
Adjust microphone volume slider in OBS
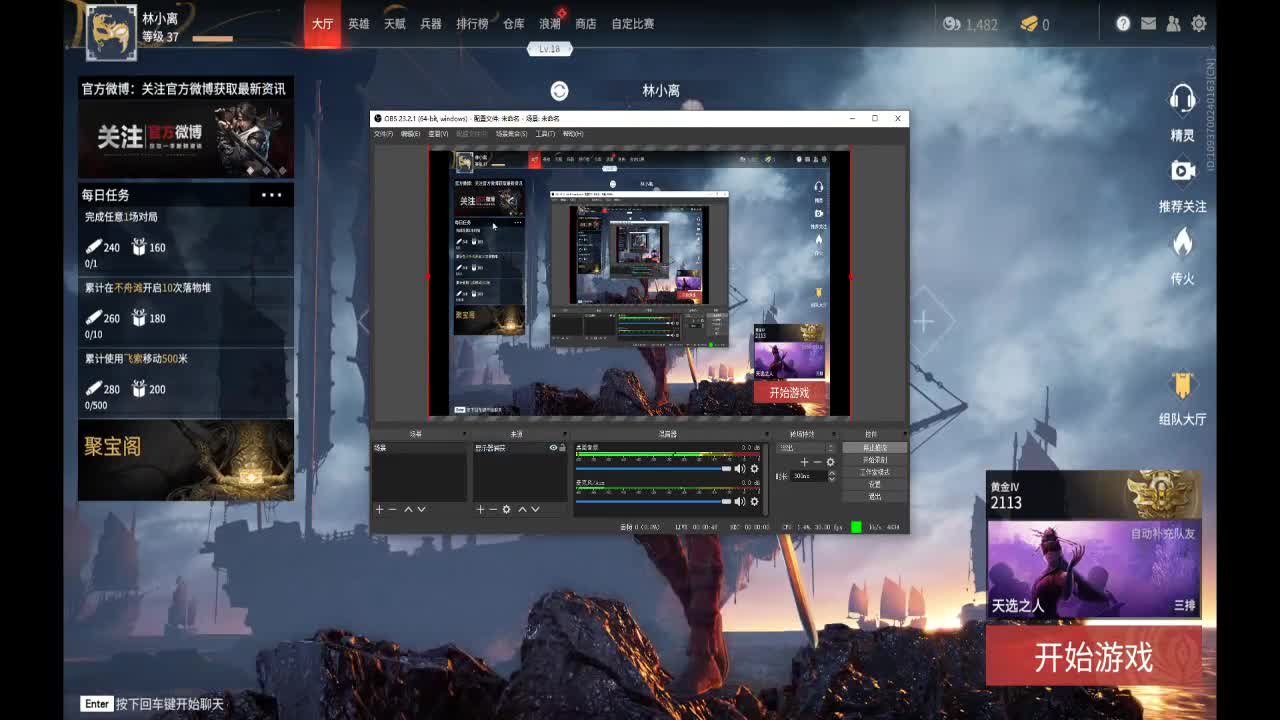(654, 501)
